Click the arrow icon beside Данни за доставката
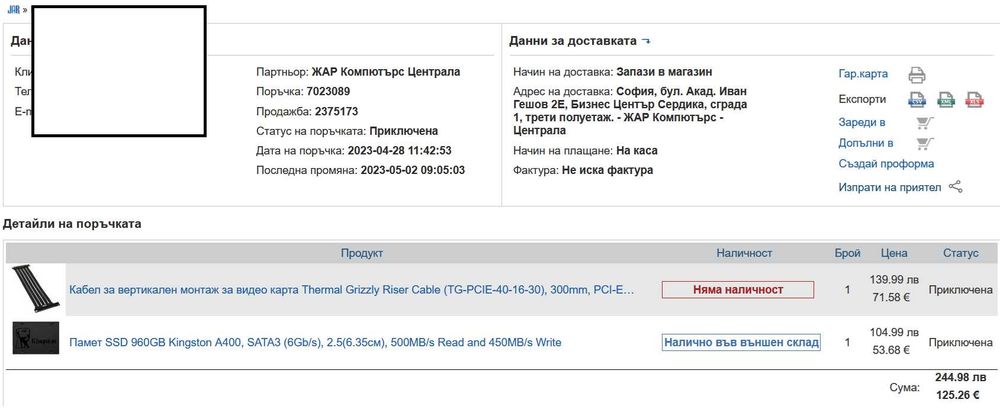The height and width of the screenshot is (416, 1000). click(645, 41)
